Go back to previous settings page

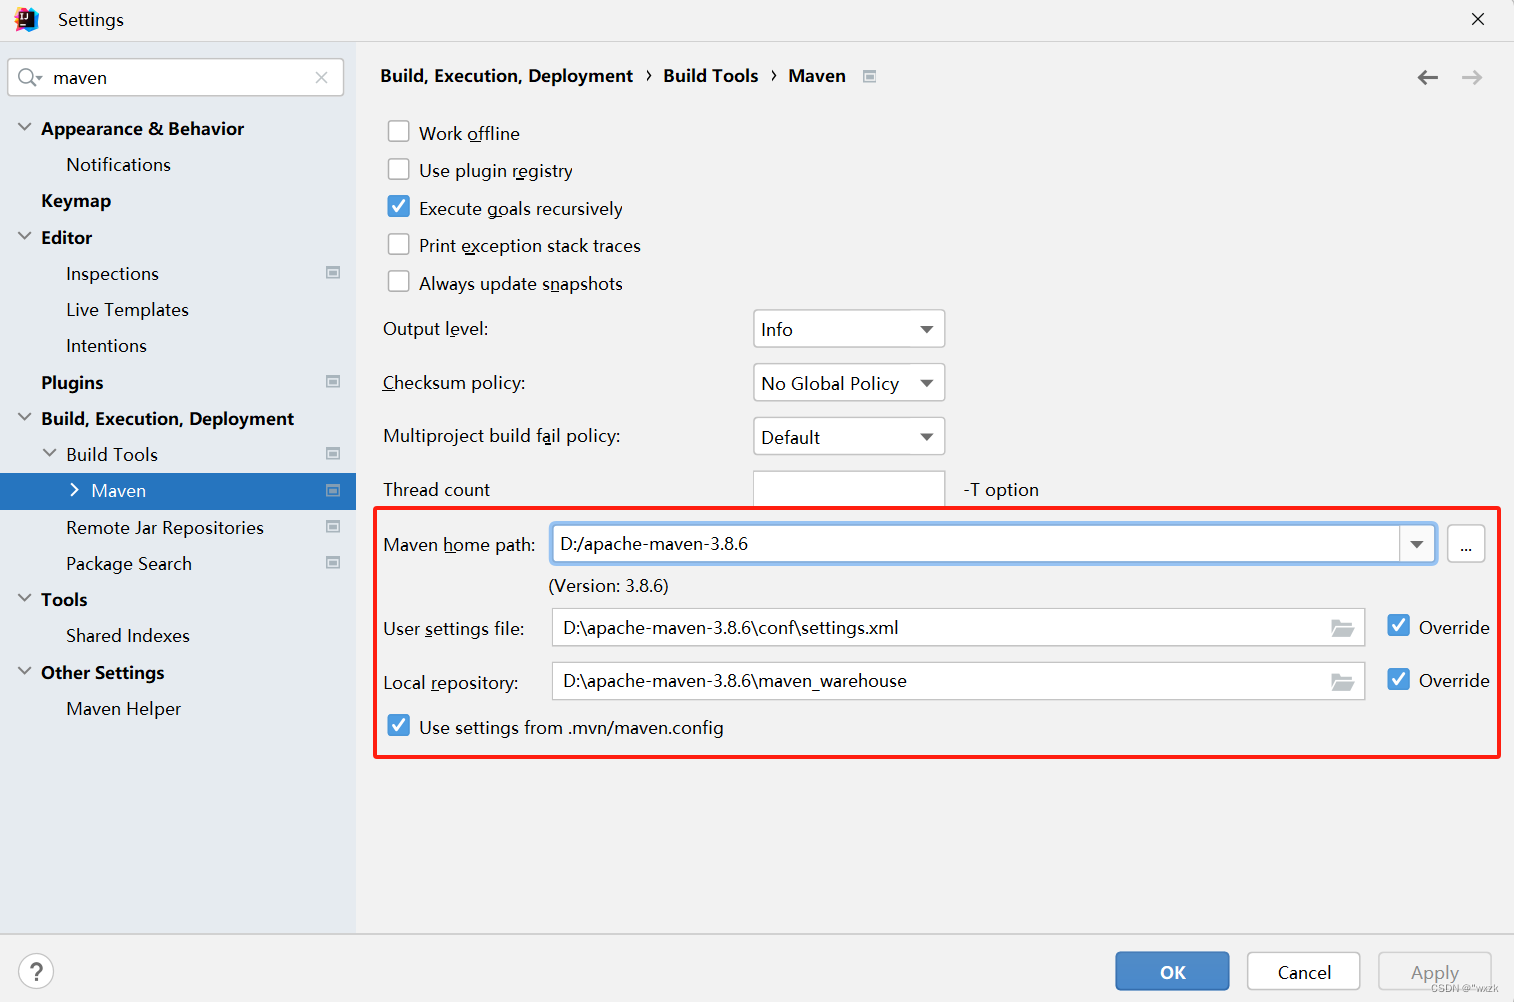[x=1428, y=77]
